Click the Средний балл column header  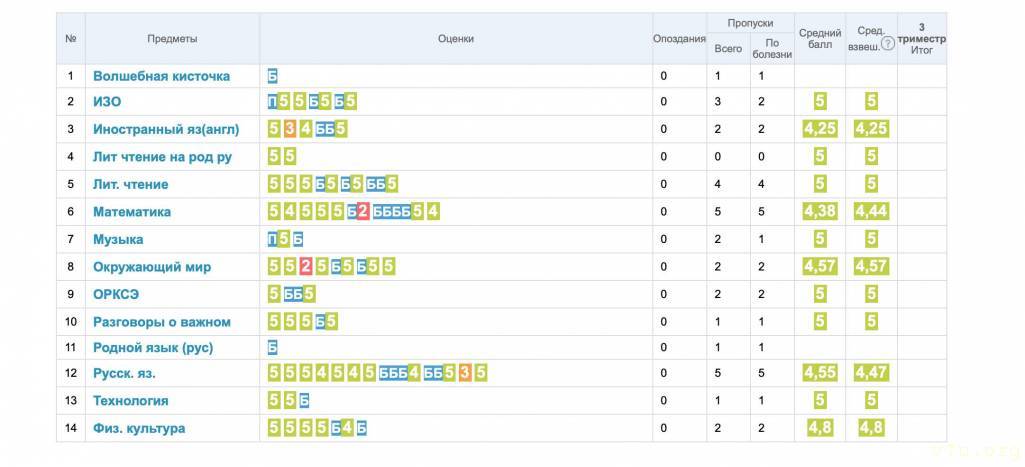click(819, 39)
